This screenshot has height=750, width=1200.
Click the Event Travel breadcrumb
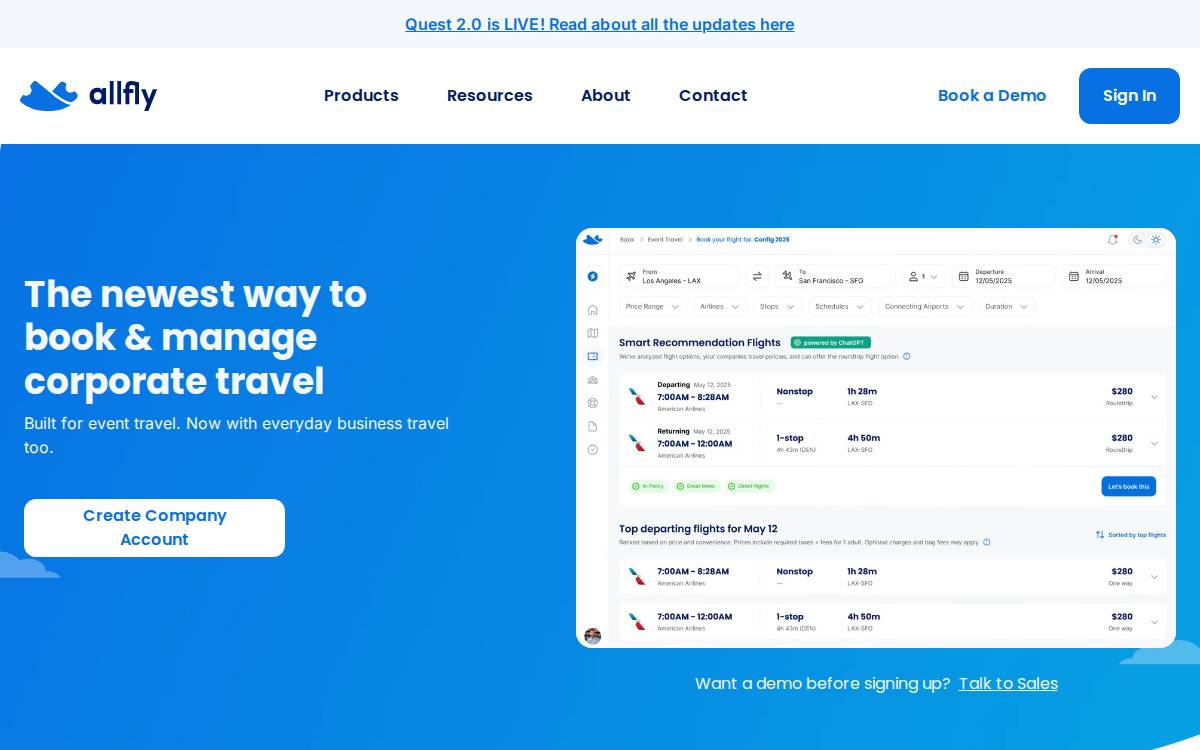(665, 240)
